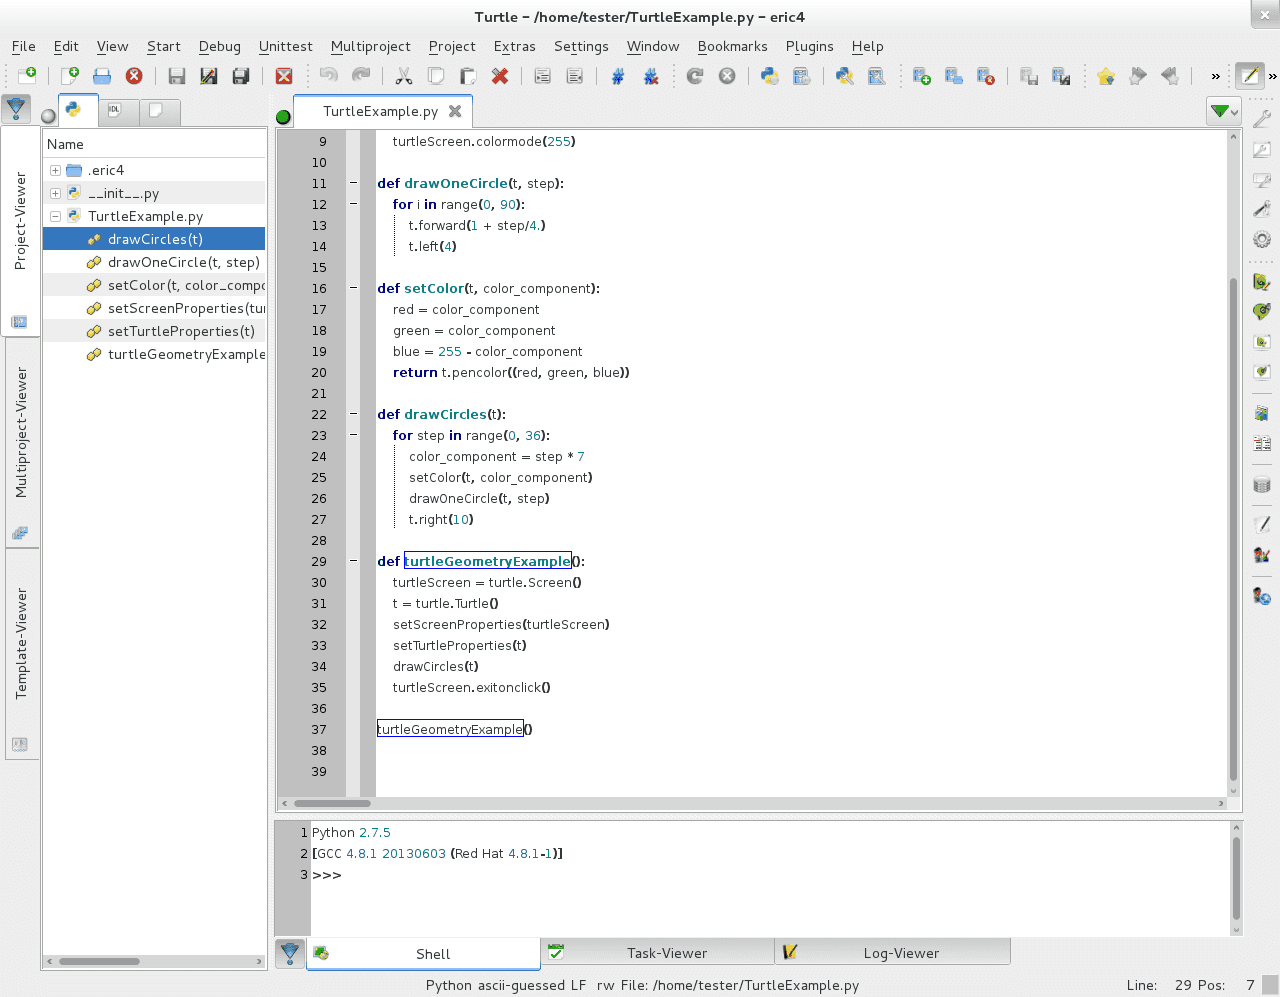Toggle the fold marker beside drawCircles definition
1280x997 pixels.
353,414
